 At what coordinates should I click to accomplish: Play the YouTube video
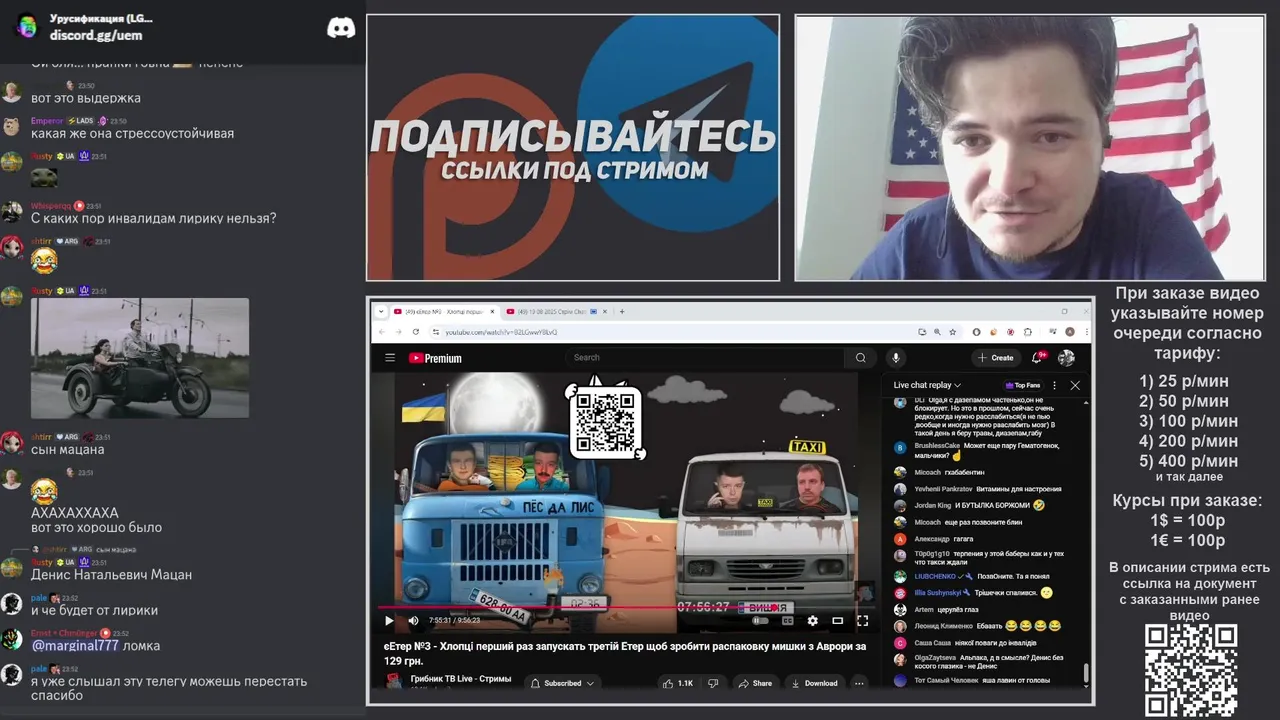coord(389,620)
